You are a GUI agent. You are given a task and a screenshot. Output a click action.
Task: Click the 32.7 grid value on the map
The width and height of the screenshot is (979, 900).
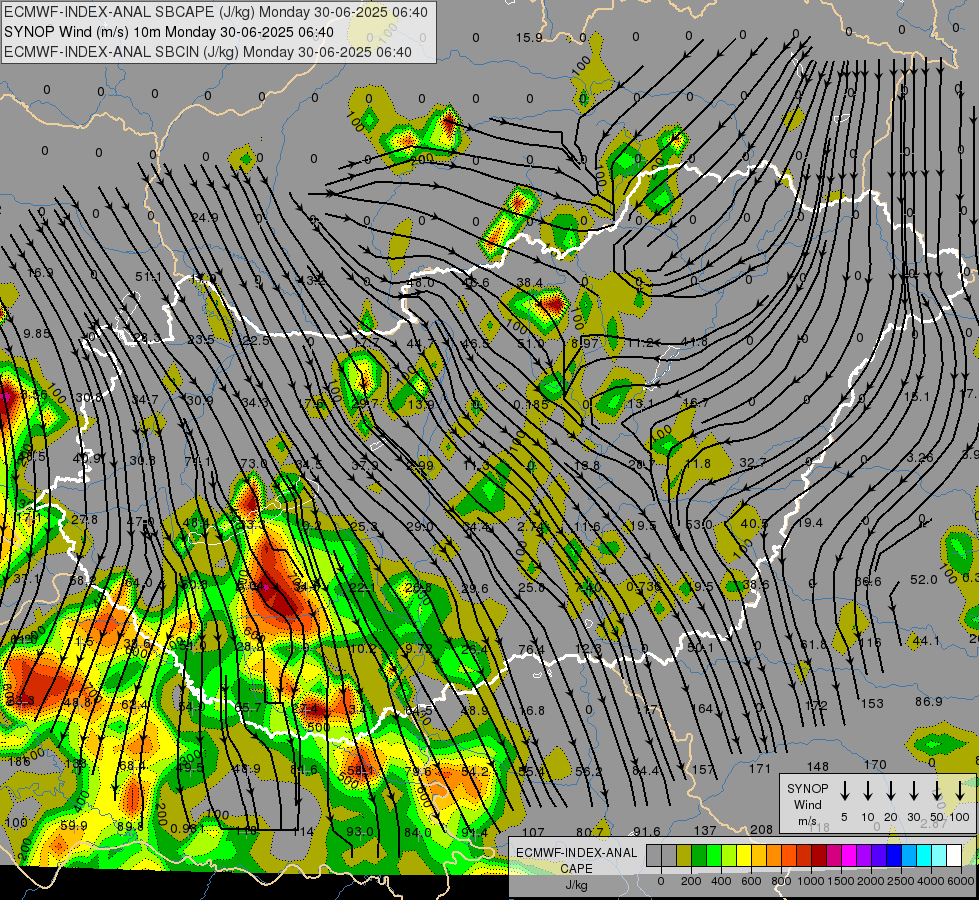point(752,463)
